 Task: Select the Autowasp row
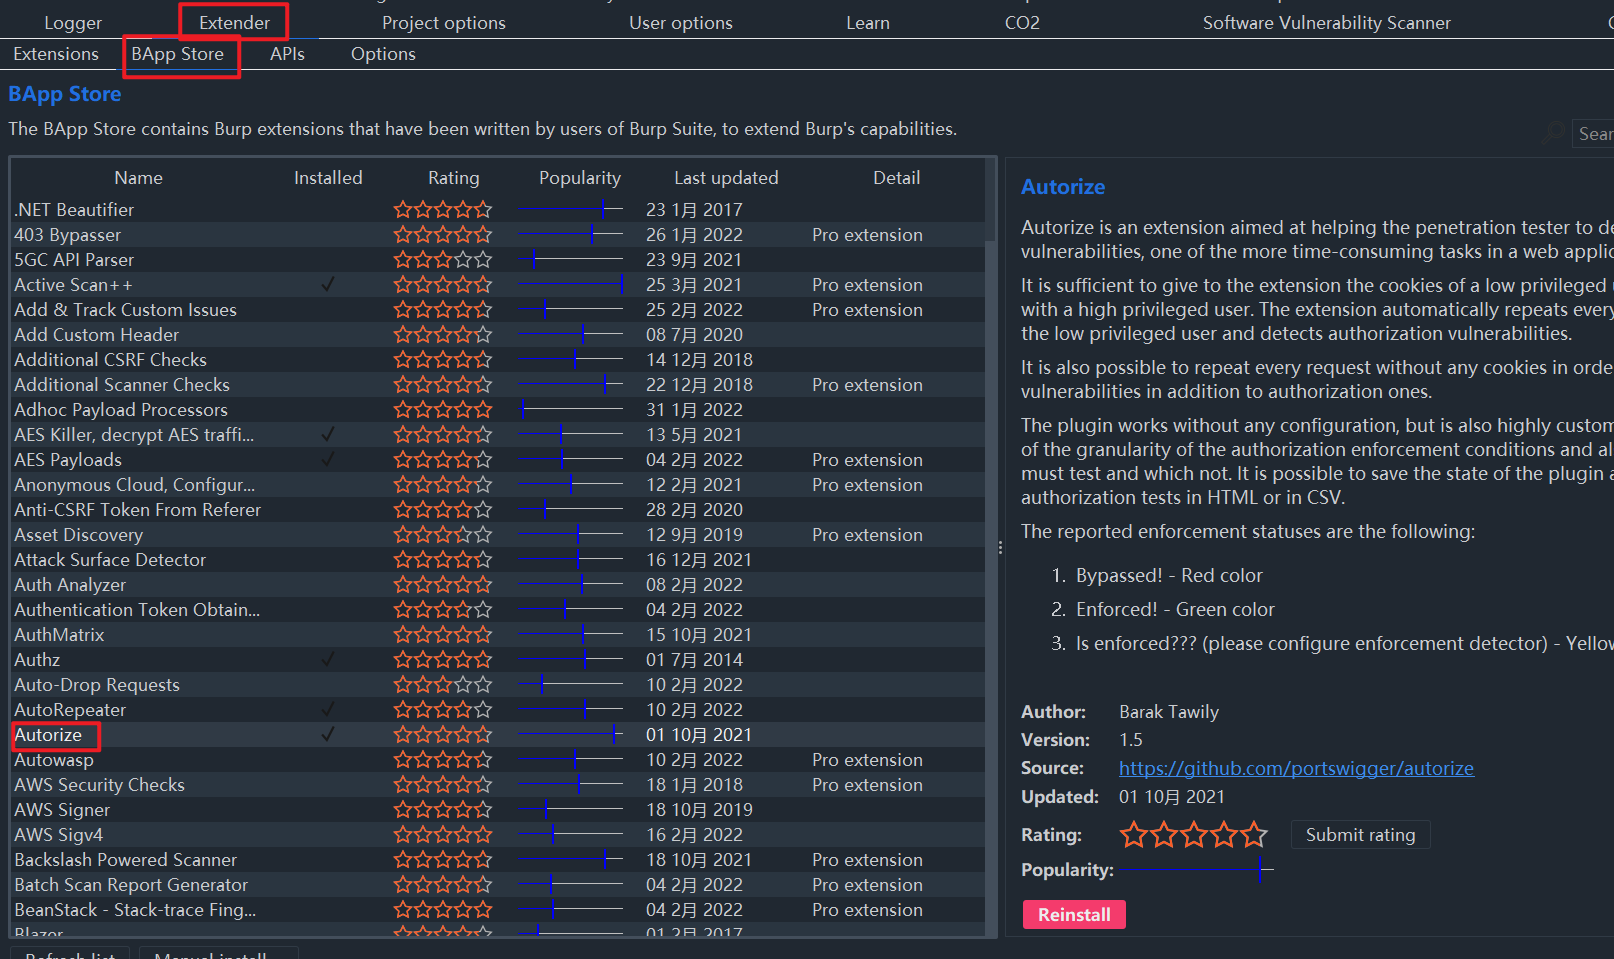coord(497,759)
